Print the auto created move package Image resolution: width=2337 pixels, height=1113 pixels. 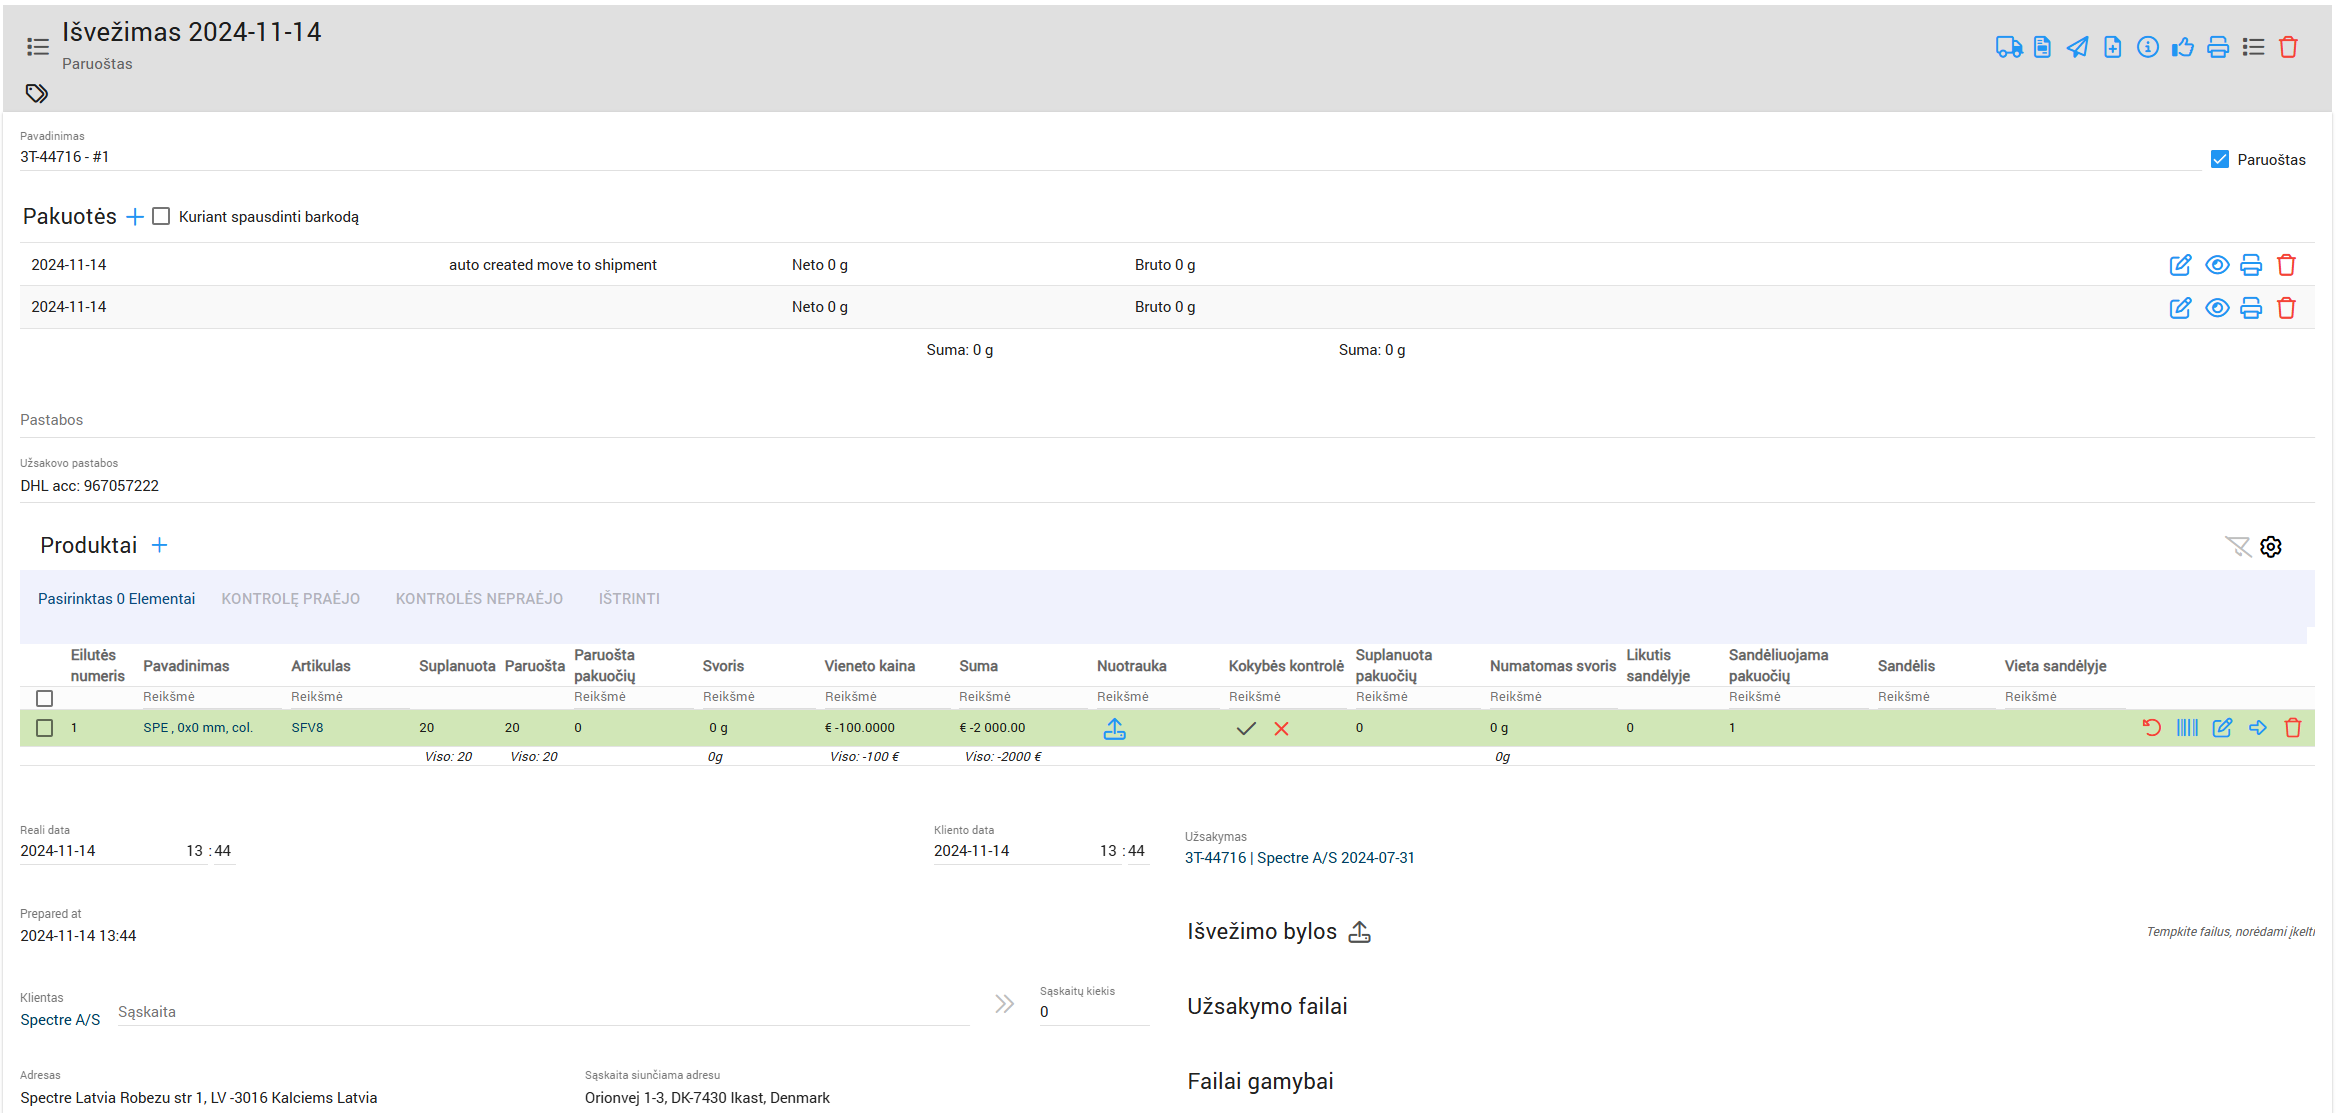tap(2251, 265)
